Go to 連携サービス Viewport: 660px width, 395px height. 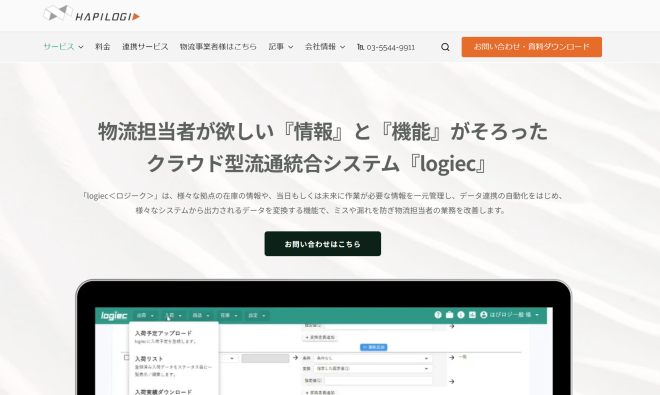(x=145, y=47)
